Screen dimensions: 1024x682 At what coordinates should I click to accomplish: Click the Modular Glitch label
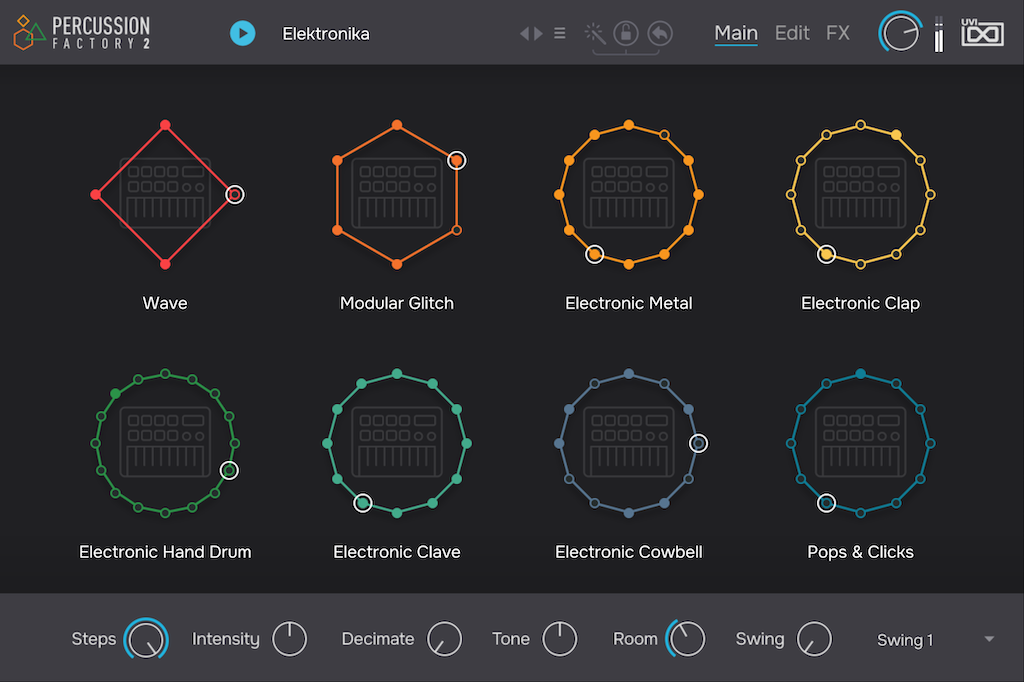pos(397,303)
